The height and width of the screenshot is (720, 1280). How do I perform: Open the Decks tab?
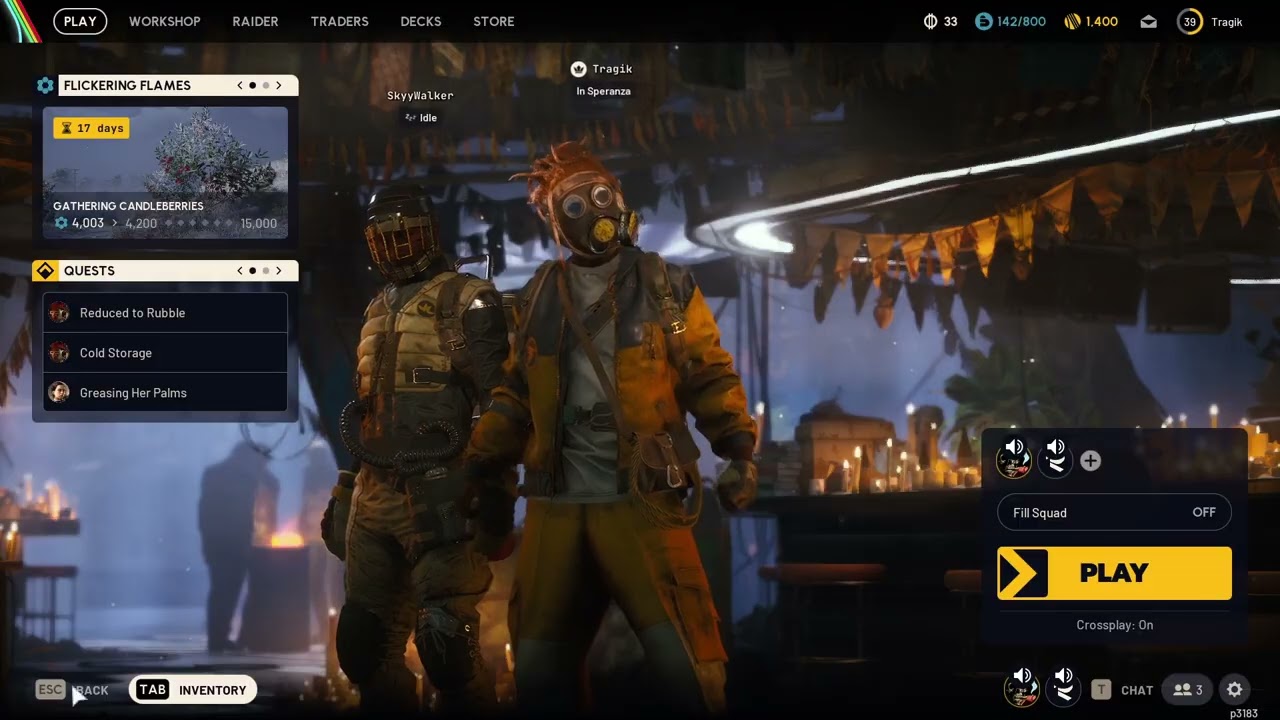click(x=421, y=21)
